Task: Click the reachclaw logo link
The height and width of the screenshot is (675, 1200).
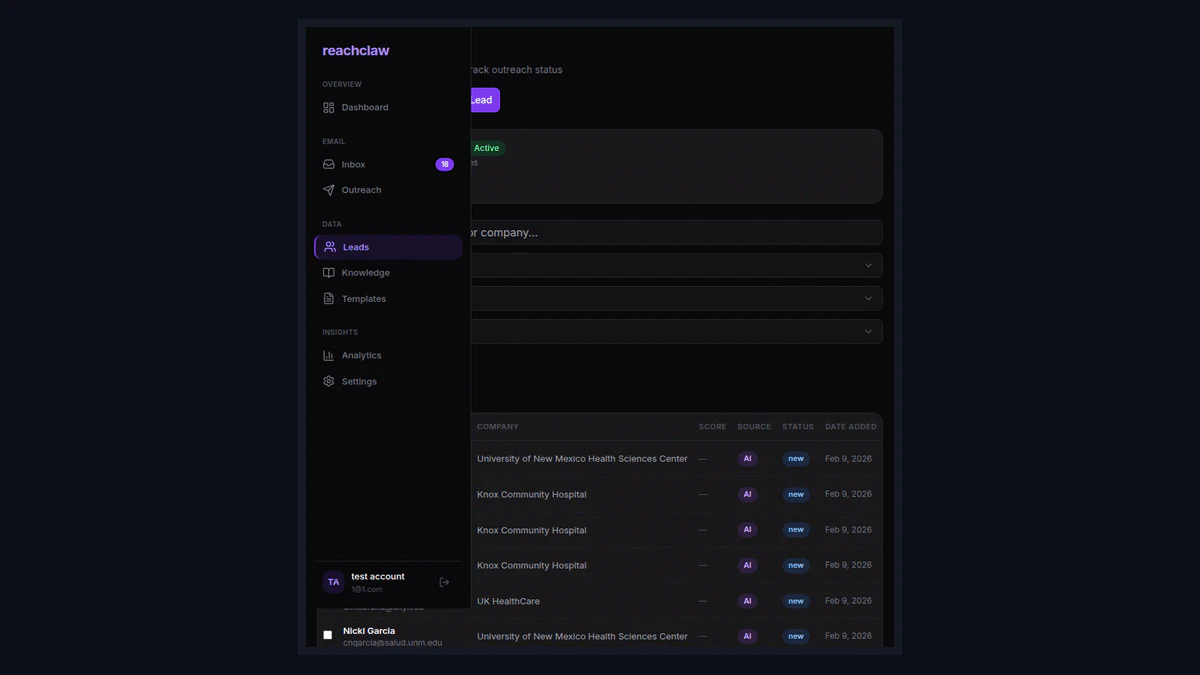Action: [356, 51]
